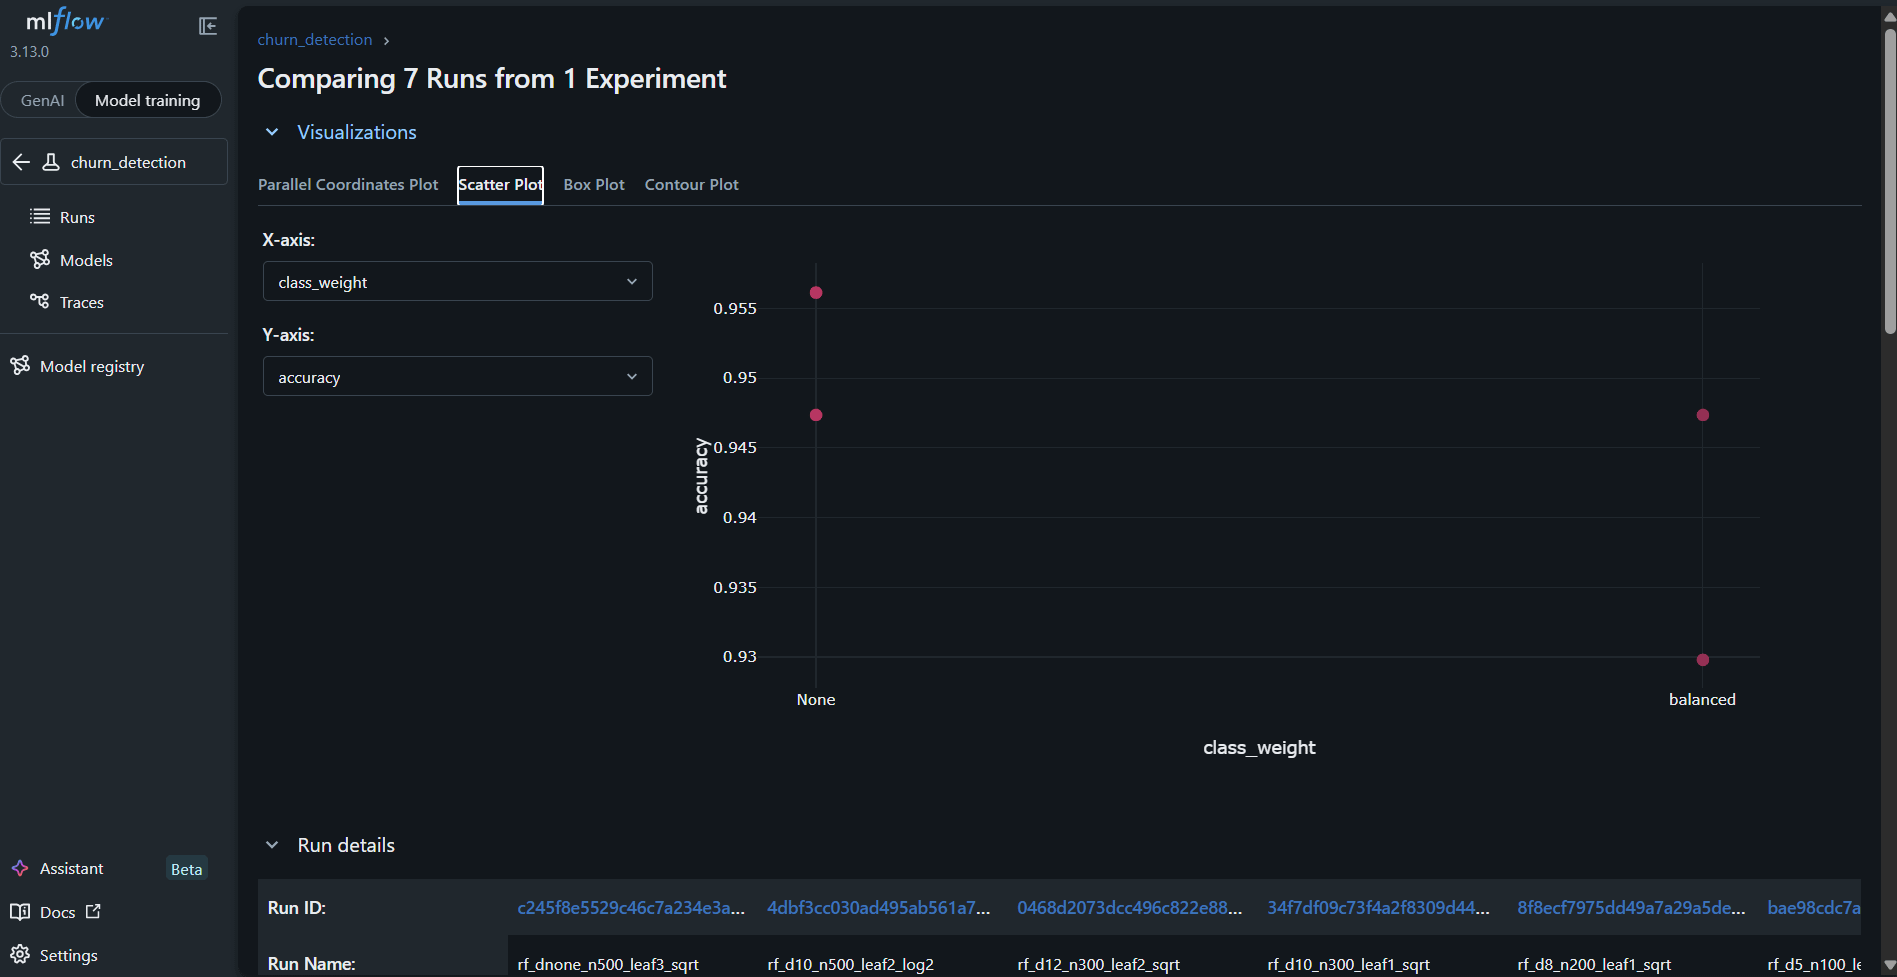The image size is (1897, 977).
Task: Click the Models icon in sidebar
Action: [40, 259]
